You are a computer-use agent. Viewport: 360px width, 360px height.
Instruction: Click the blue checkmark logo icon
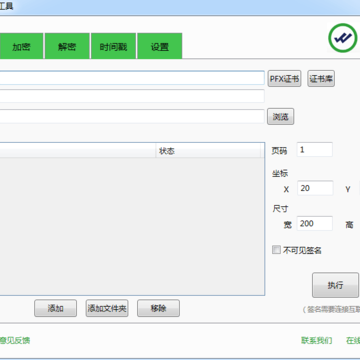click(x=343, y=38)
